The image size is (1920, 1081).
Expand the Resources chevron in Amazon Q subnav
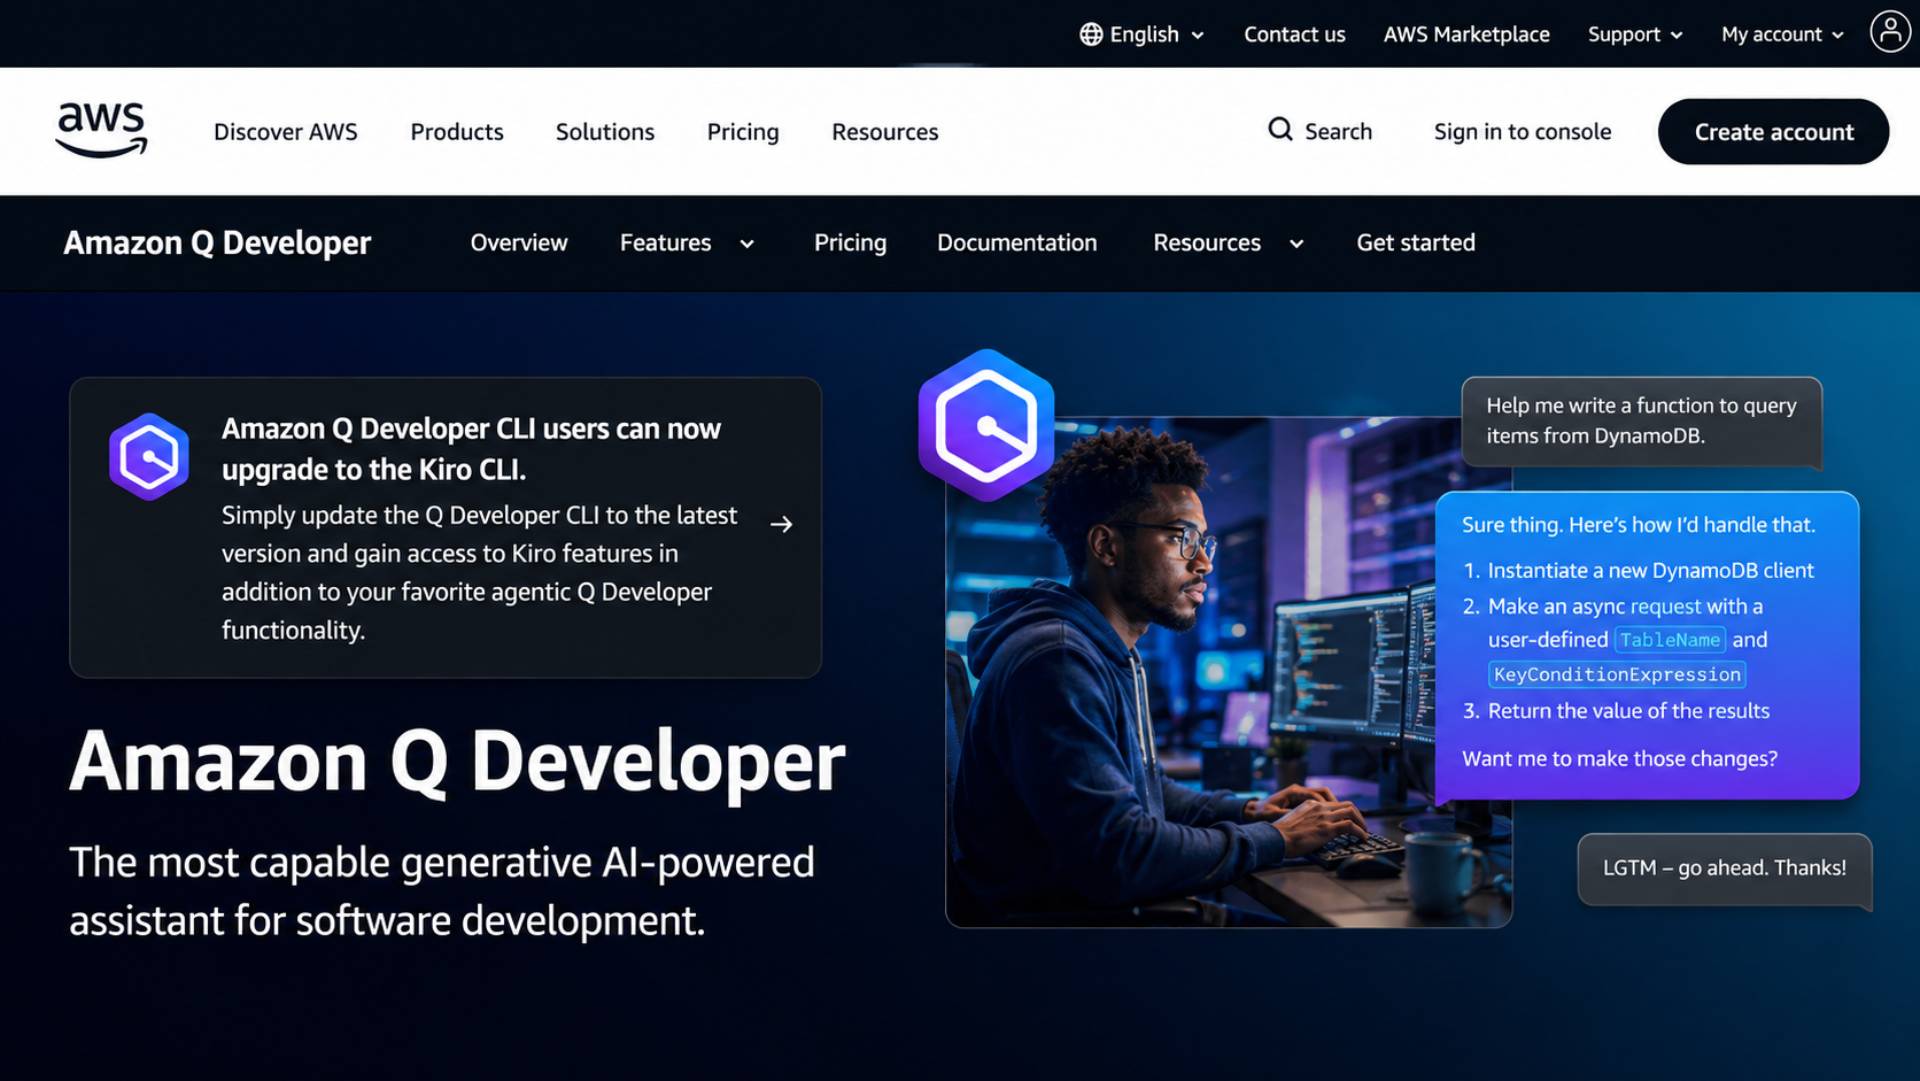tap(1297, 244)
